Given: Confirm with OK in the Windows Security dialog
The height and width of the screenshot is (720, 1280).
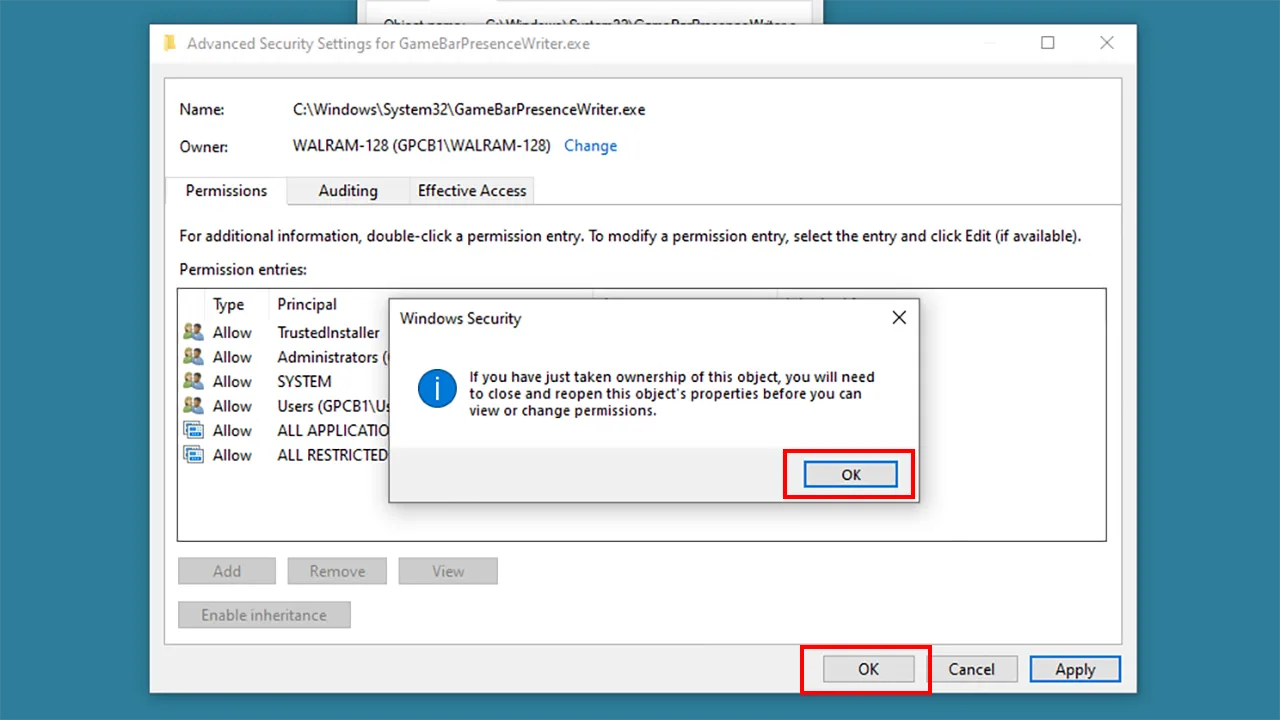Looking at the screenshot, I should 851,474.
